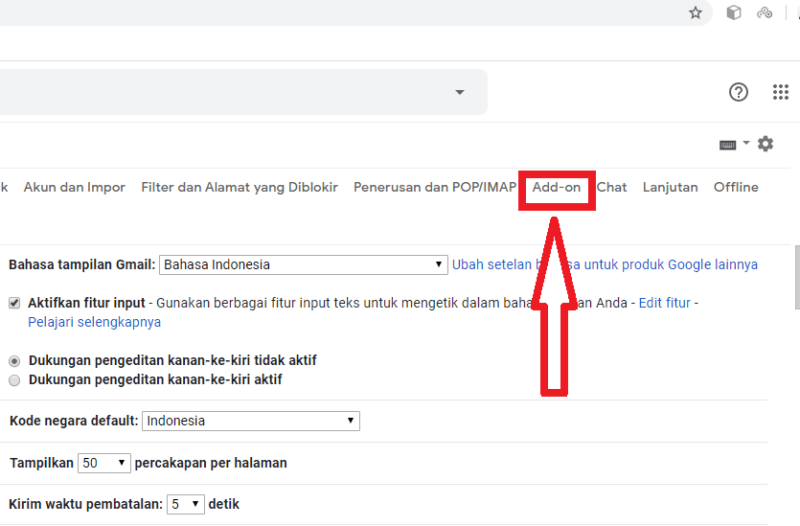Viewport: 800px width, 526px height.
Task: Click the 'Kode negara default:' label
Action: pyautogui.click(x=74, y=421)
